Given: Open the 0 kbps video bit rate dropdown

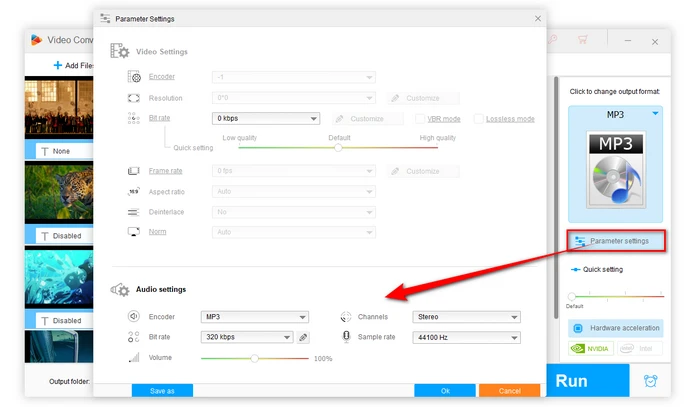Looking at the screenshot, I should [x=266, y=118].
